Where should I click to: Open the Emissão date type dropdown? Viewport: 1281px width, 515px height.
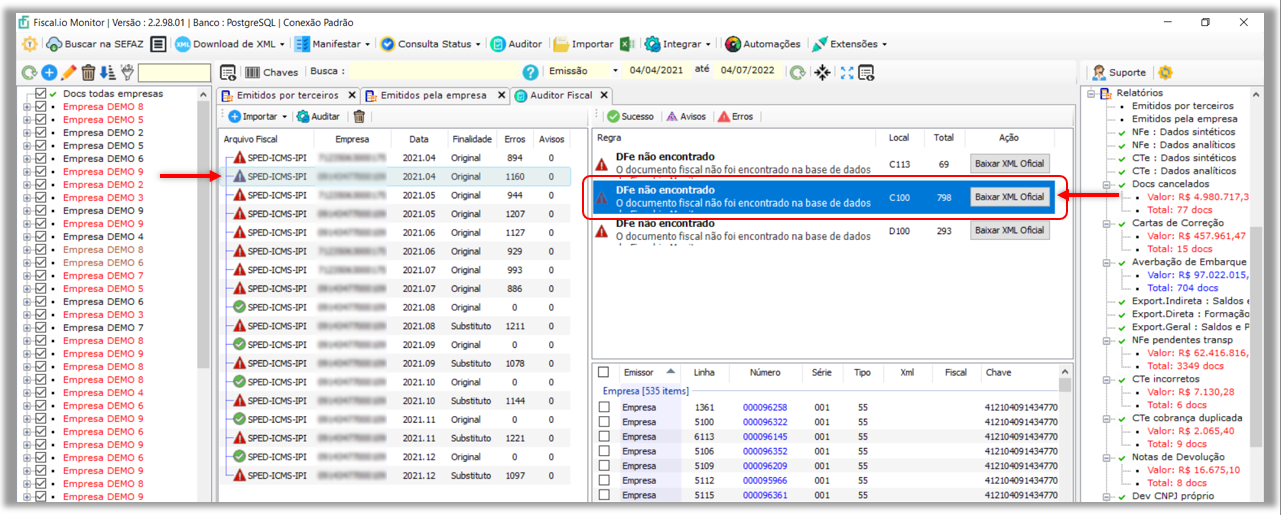[x=615, y=72]
